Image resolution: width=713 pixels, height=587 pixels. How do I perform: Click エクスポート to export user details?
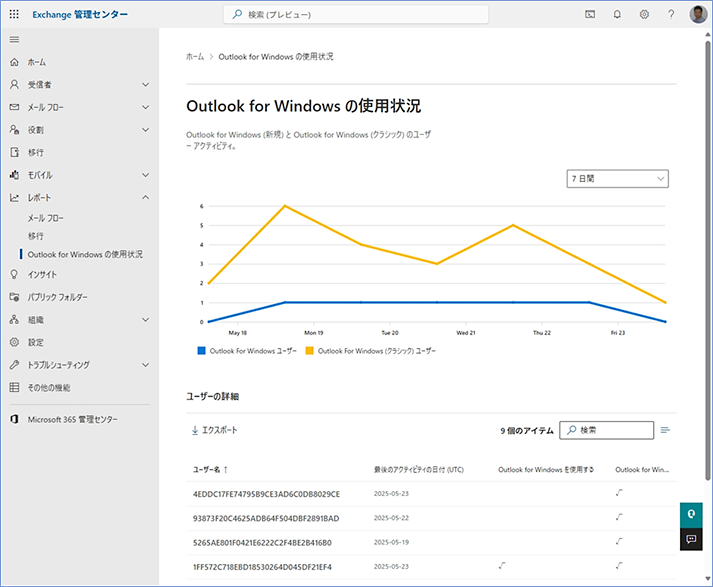click(x=214, y=430)
